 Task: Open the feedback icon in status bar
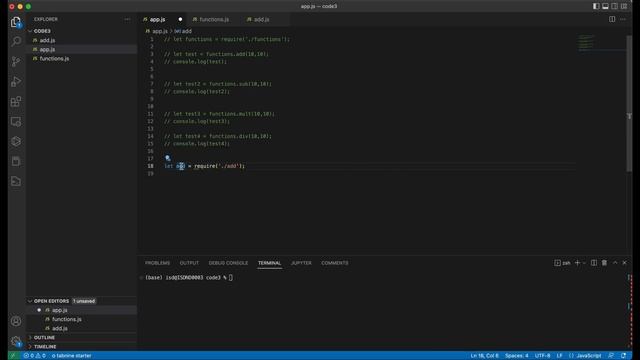[611, 356]
